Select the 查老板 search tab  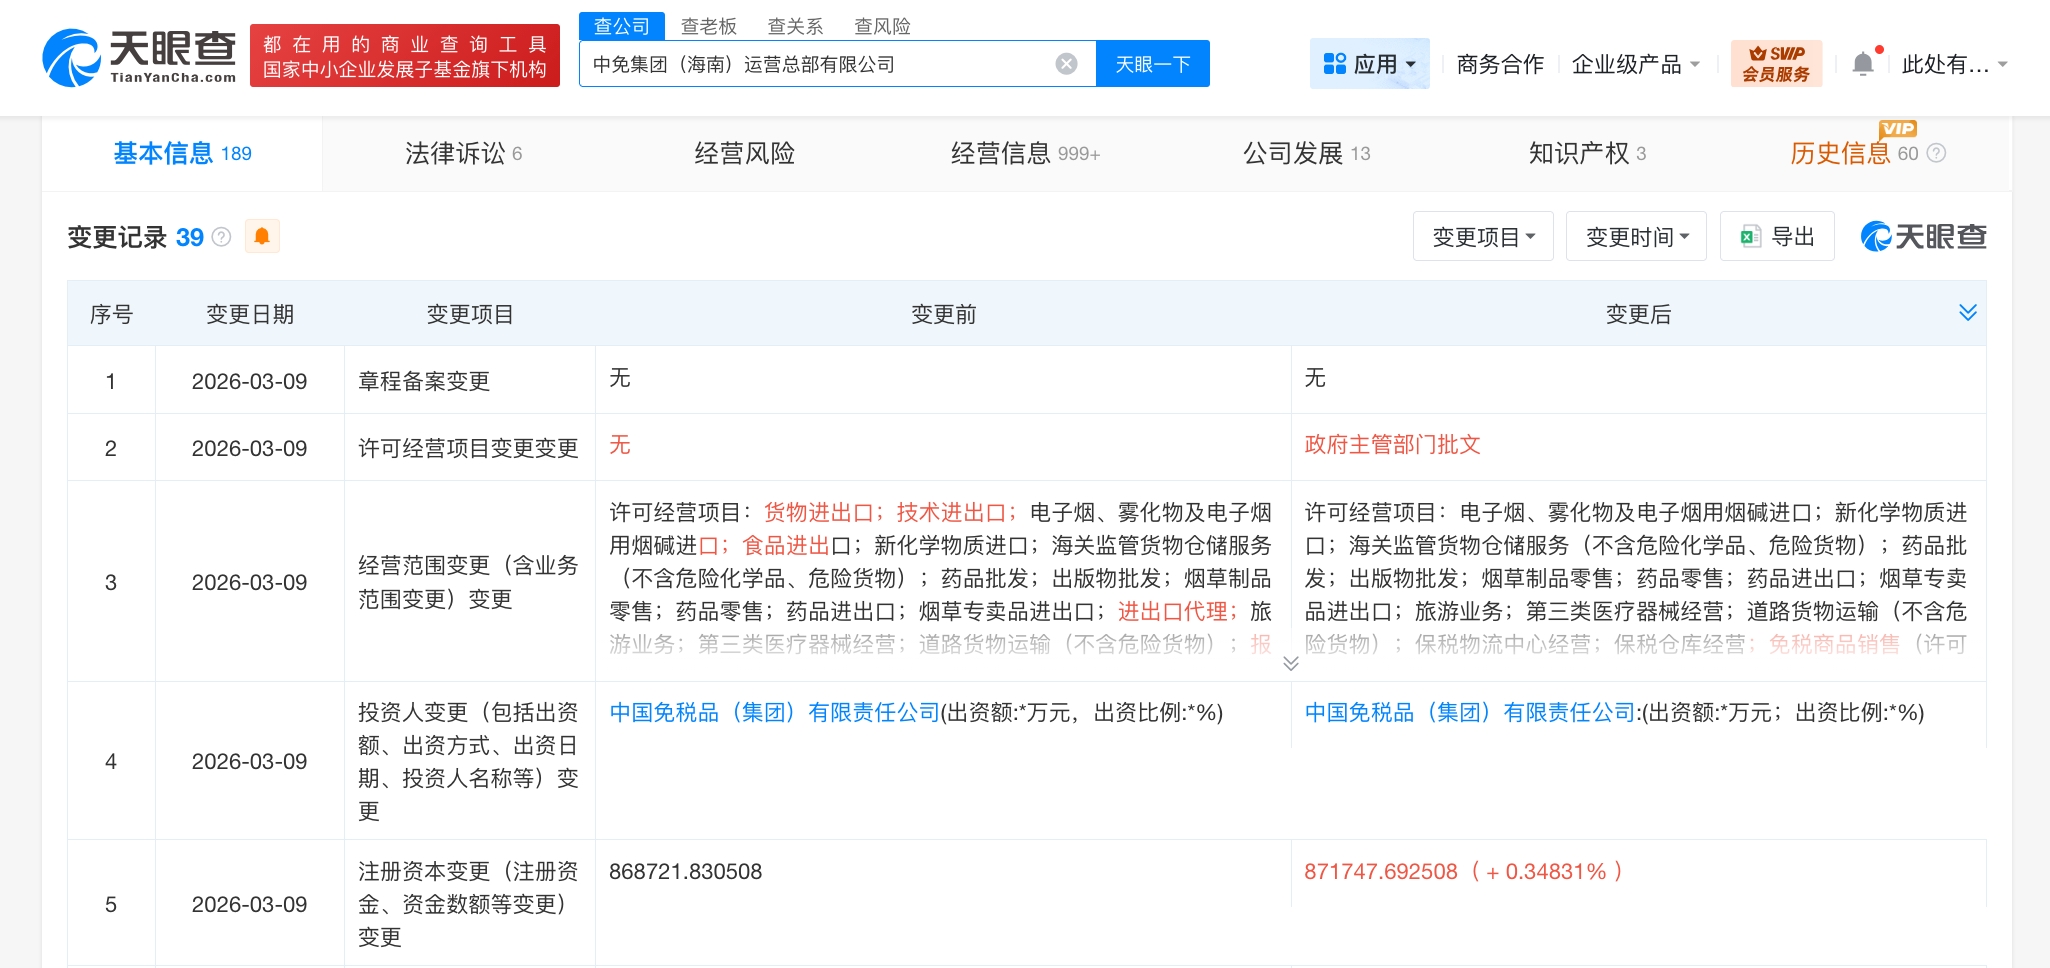coord(708,26)
